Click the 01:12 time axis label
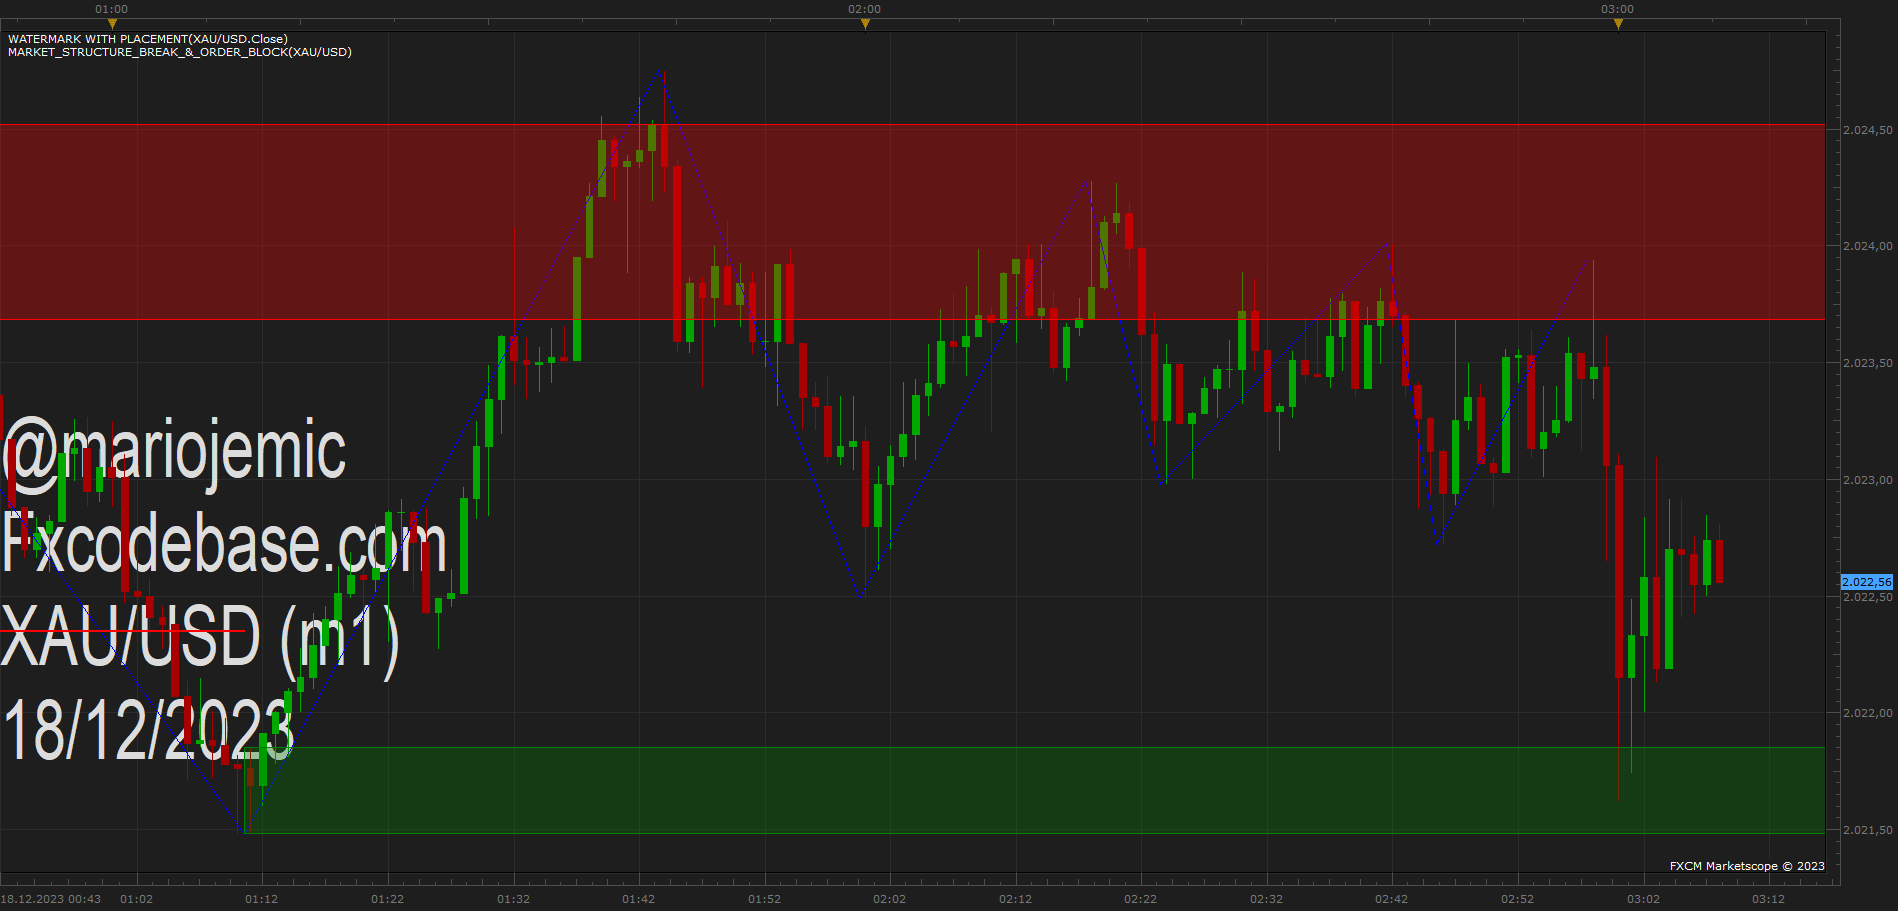This screenshot has height=911, width=1898. tap(262, 899)
